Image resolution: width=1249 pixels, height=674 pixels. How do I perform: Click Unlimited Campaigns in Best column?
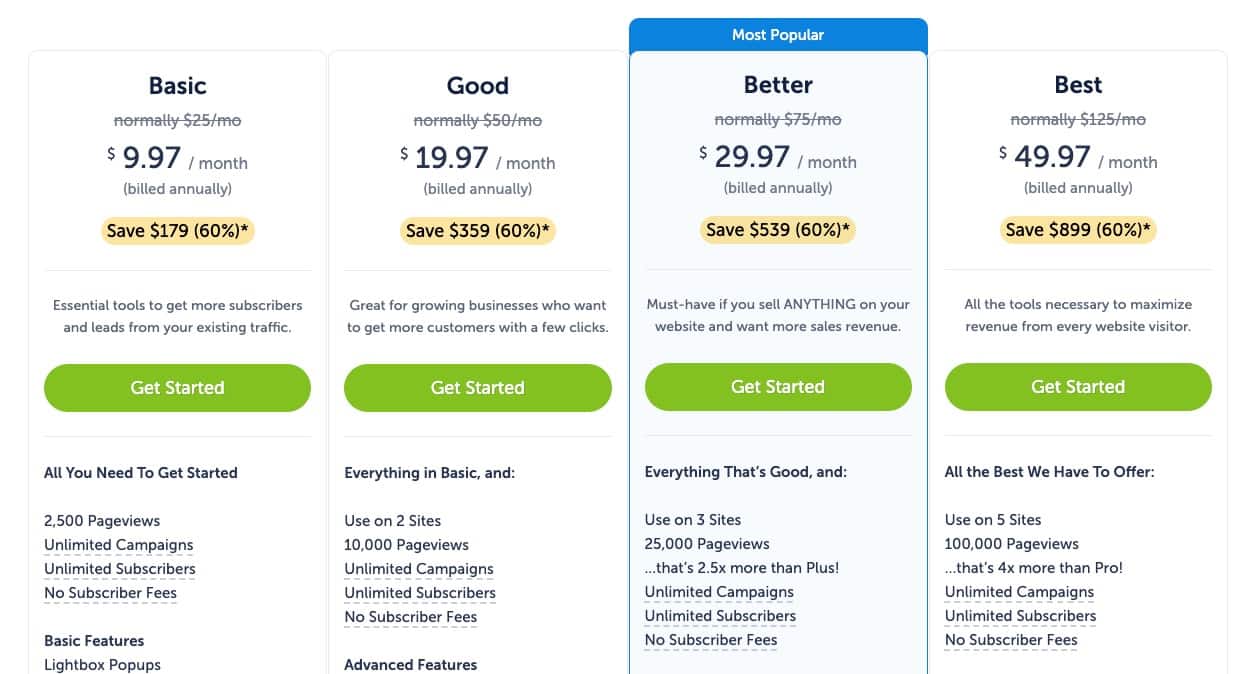tap(1019, 592)
